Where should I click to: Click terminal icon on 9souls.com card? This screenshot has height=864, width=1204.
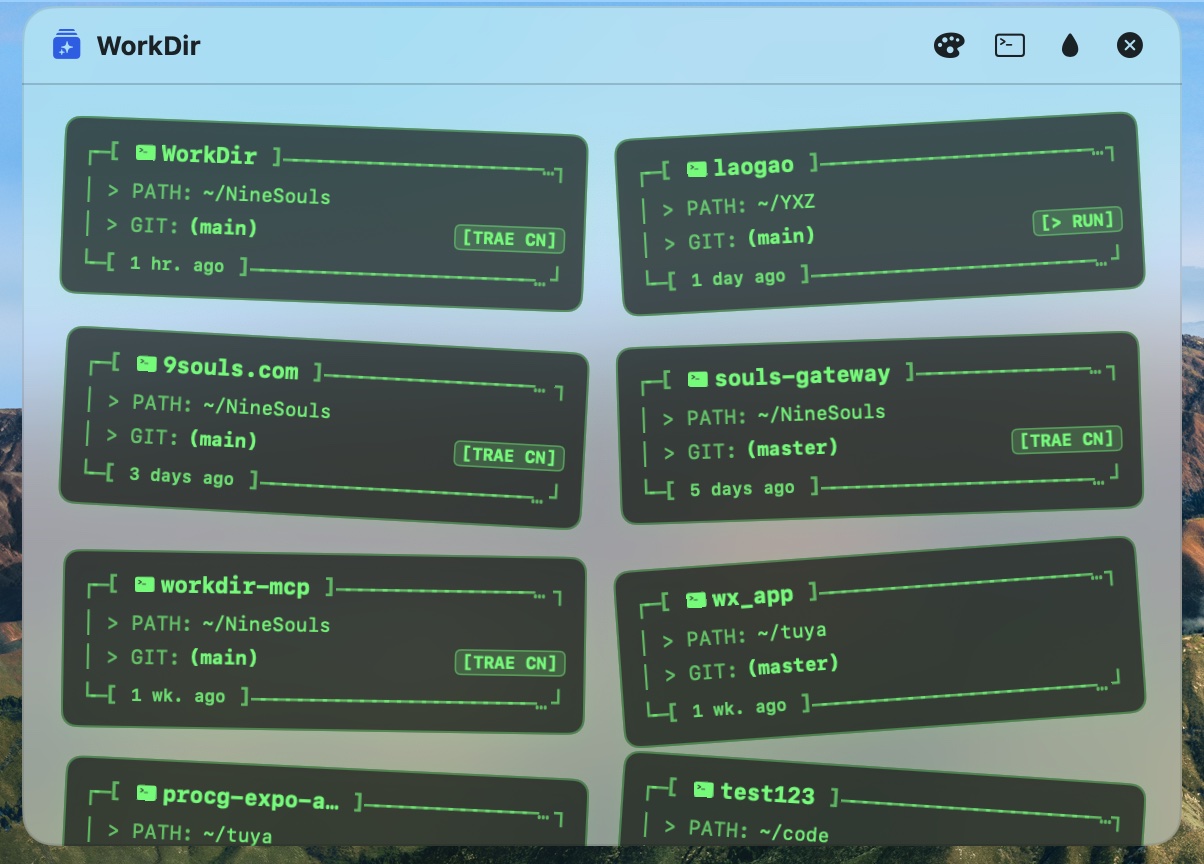(x=147, y=364)
